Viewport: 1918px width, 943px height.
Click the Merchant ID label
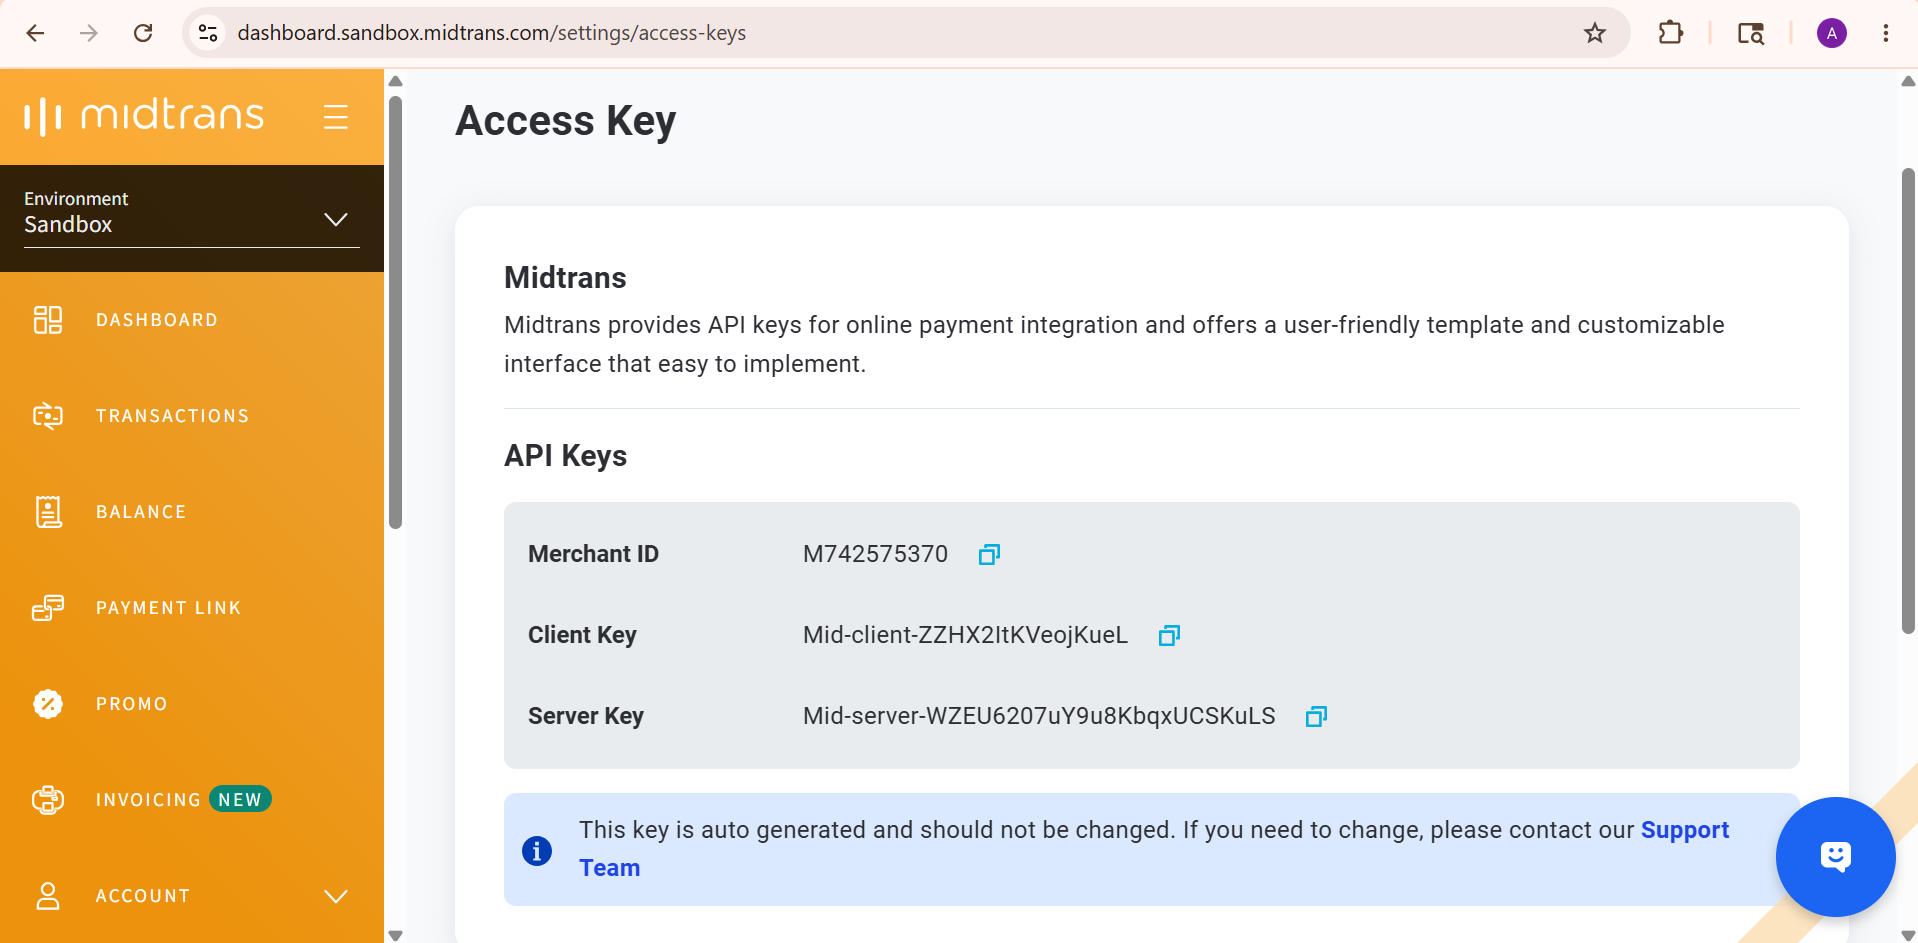[x=593, y=554]
